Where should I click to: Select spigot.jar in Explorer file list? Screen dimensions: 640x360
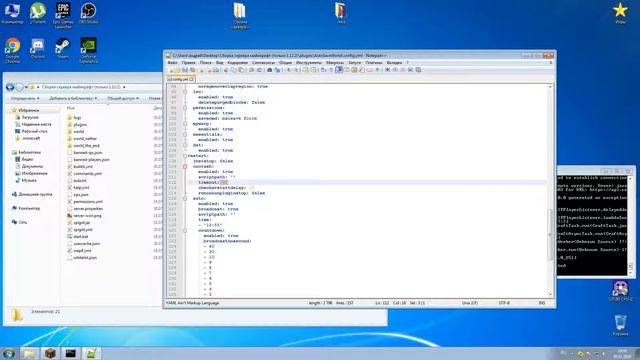[78, 222]
